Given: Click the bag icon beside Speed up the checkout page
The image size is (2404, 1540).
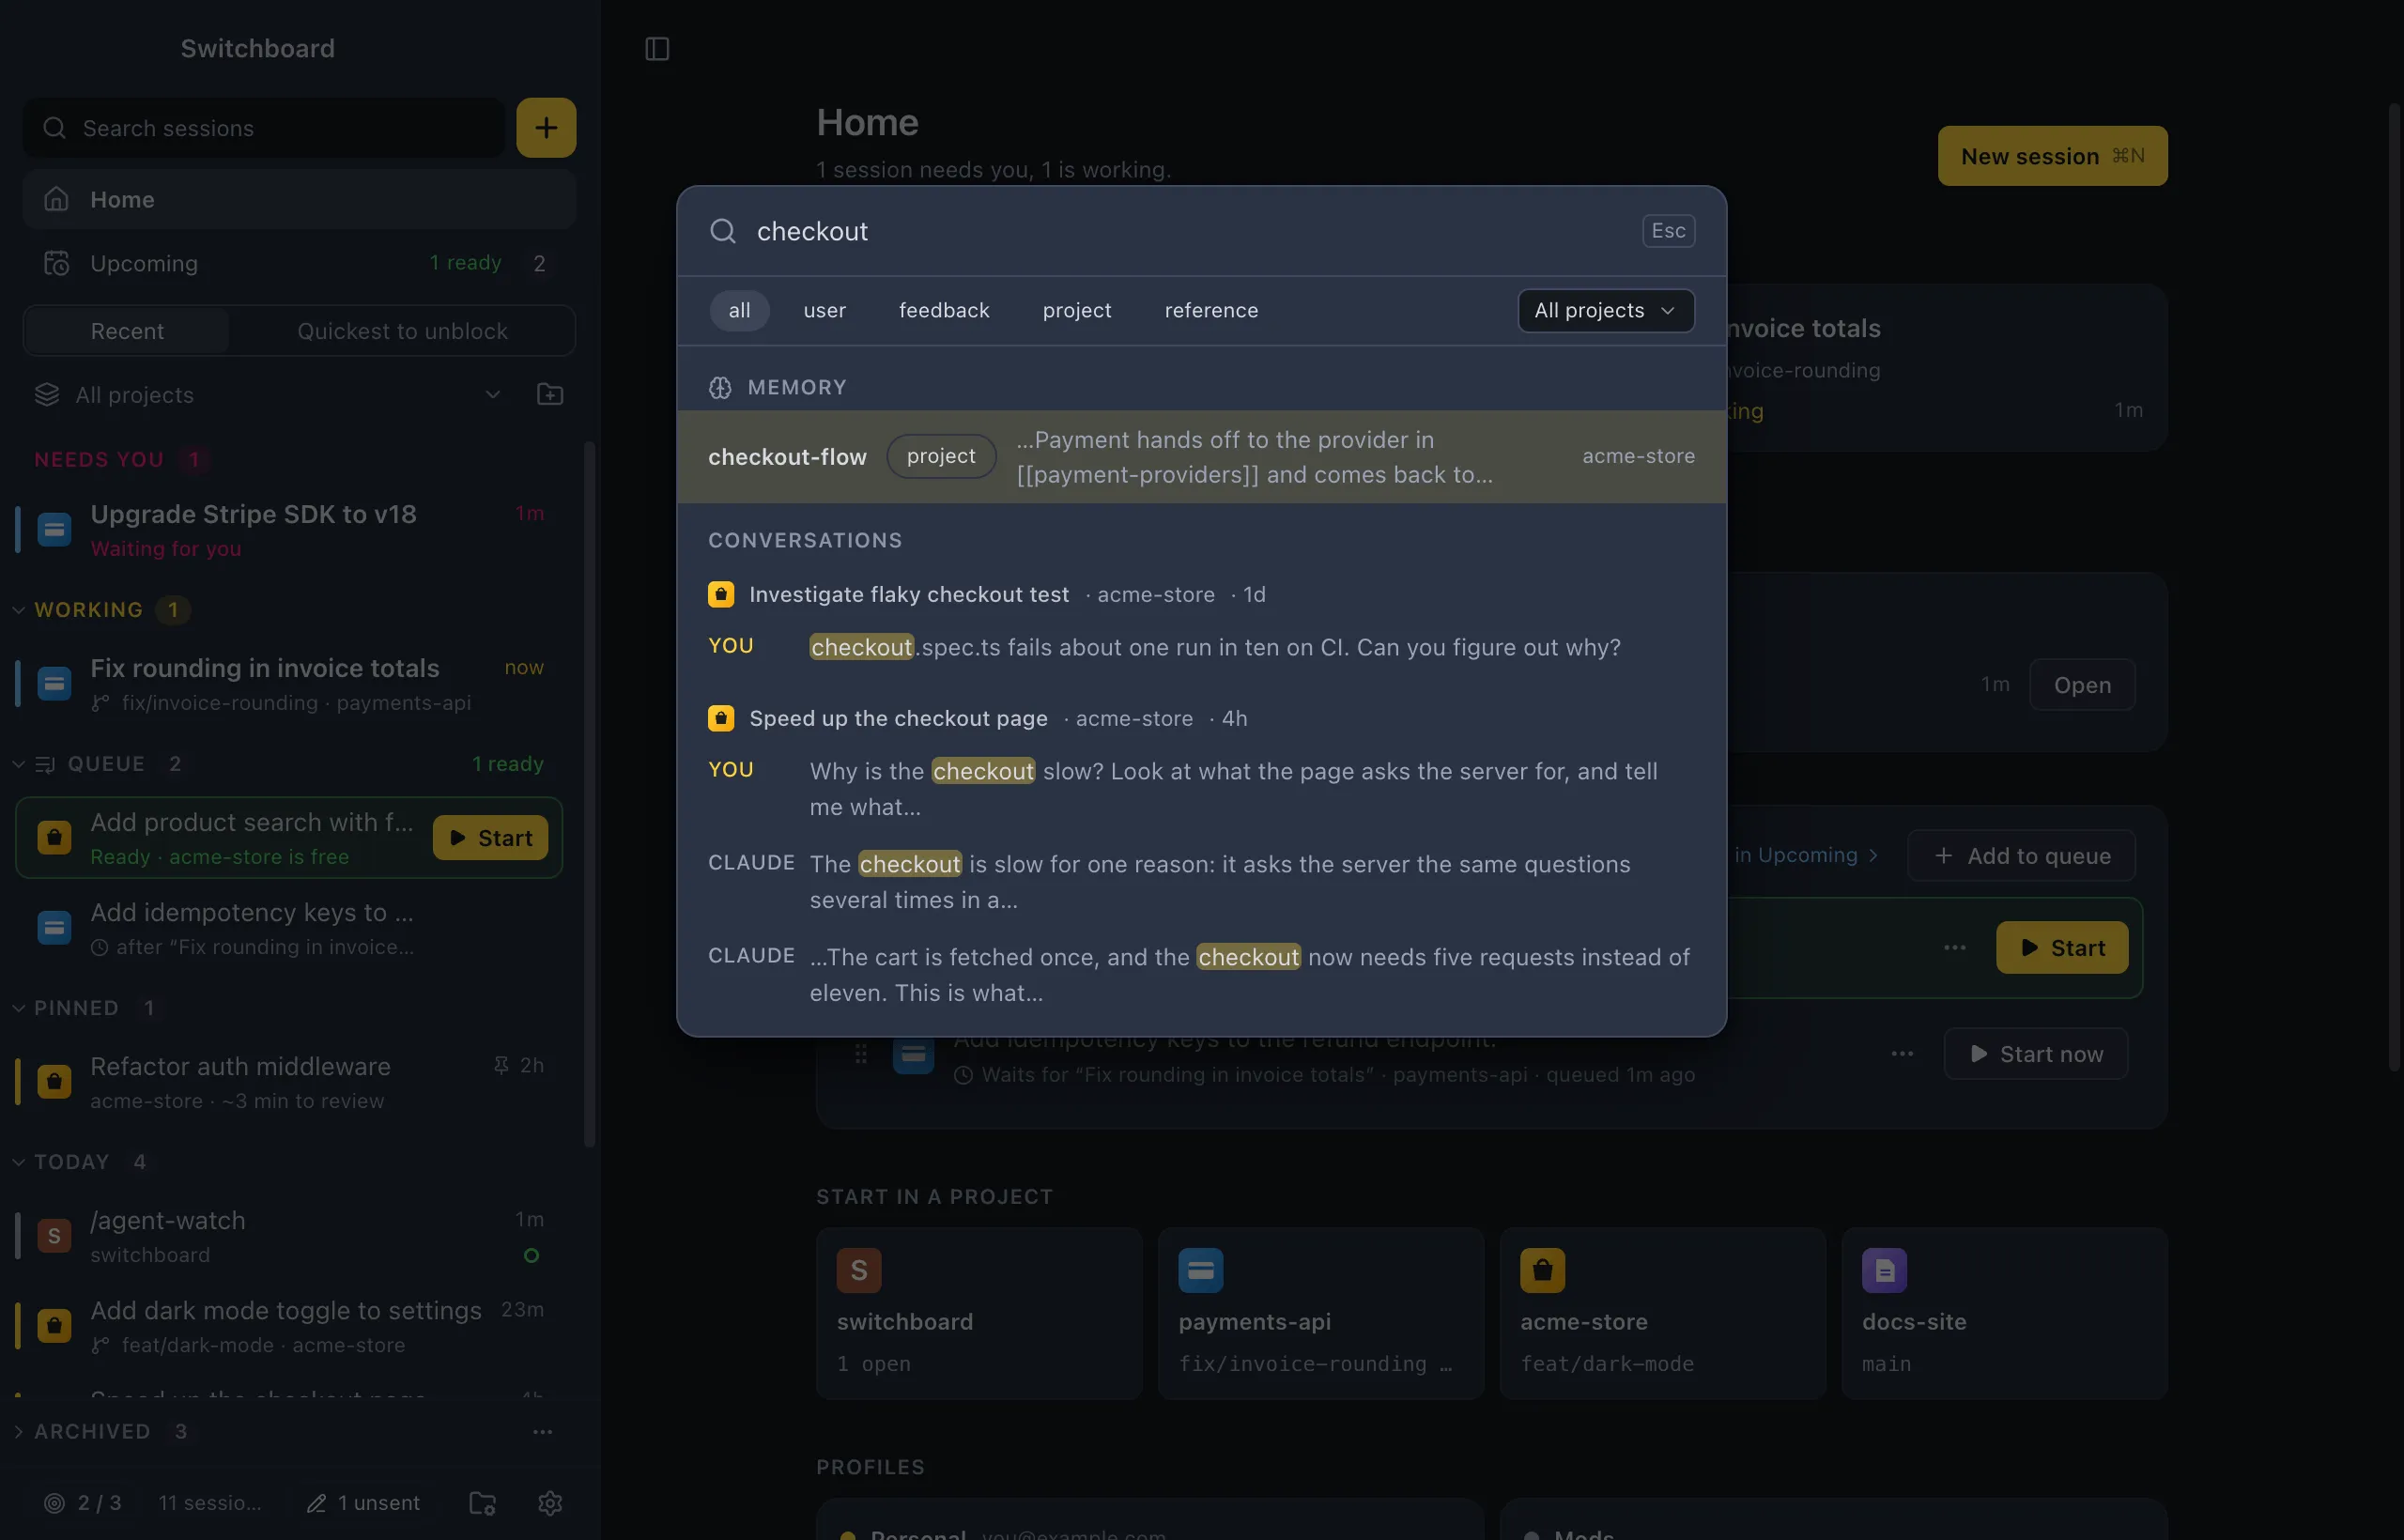Looking at the screenshot, I should 721,718.
